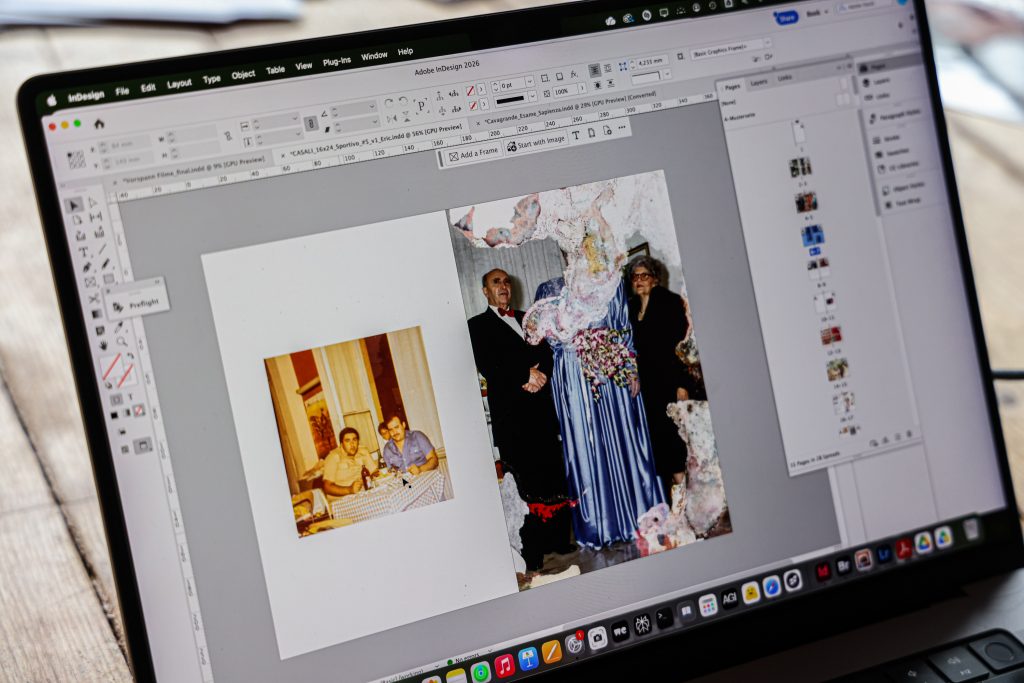Click the Flip Horizontal icon
The width and height of the screenshot is (1024, 683).
coord(391,119)
